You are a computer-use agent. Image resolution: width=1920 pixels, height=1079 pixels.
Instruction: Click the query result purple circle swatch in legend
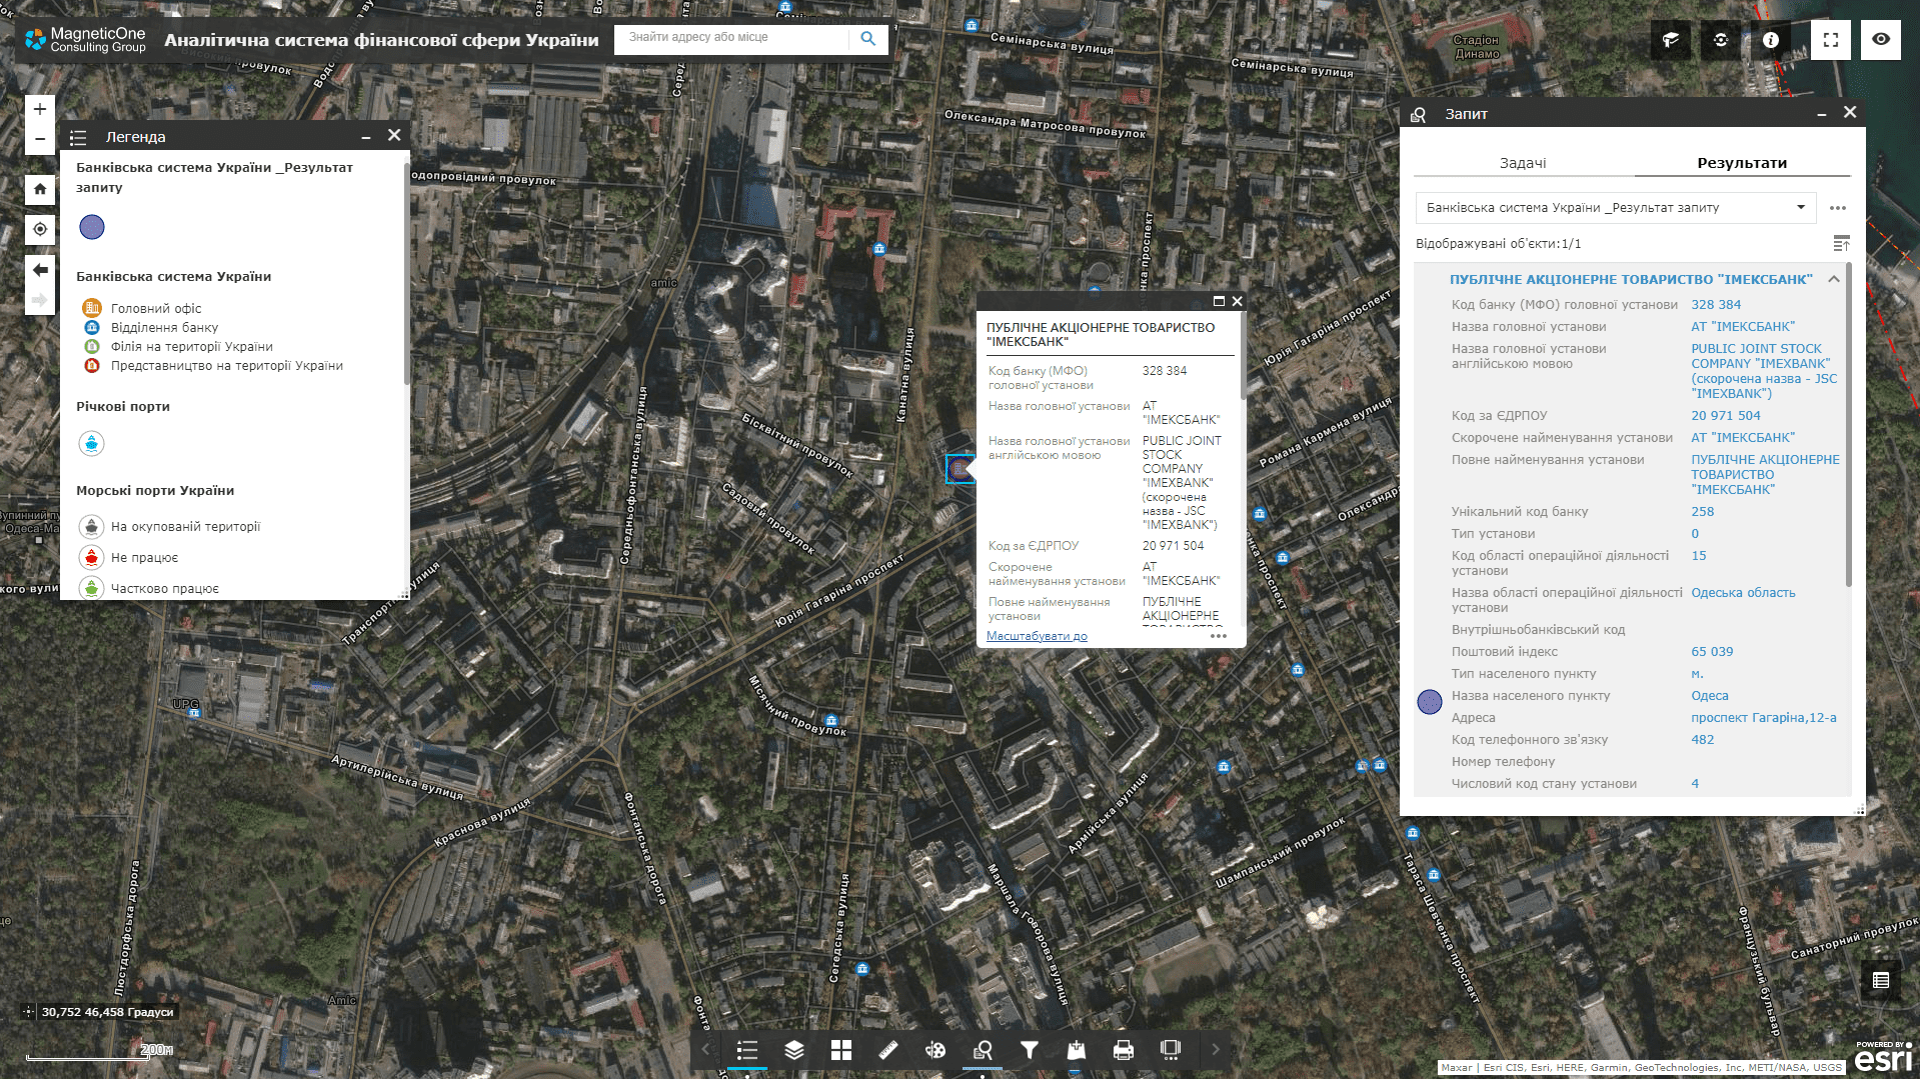click(92, 227)
